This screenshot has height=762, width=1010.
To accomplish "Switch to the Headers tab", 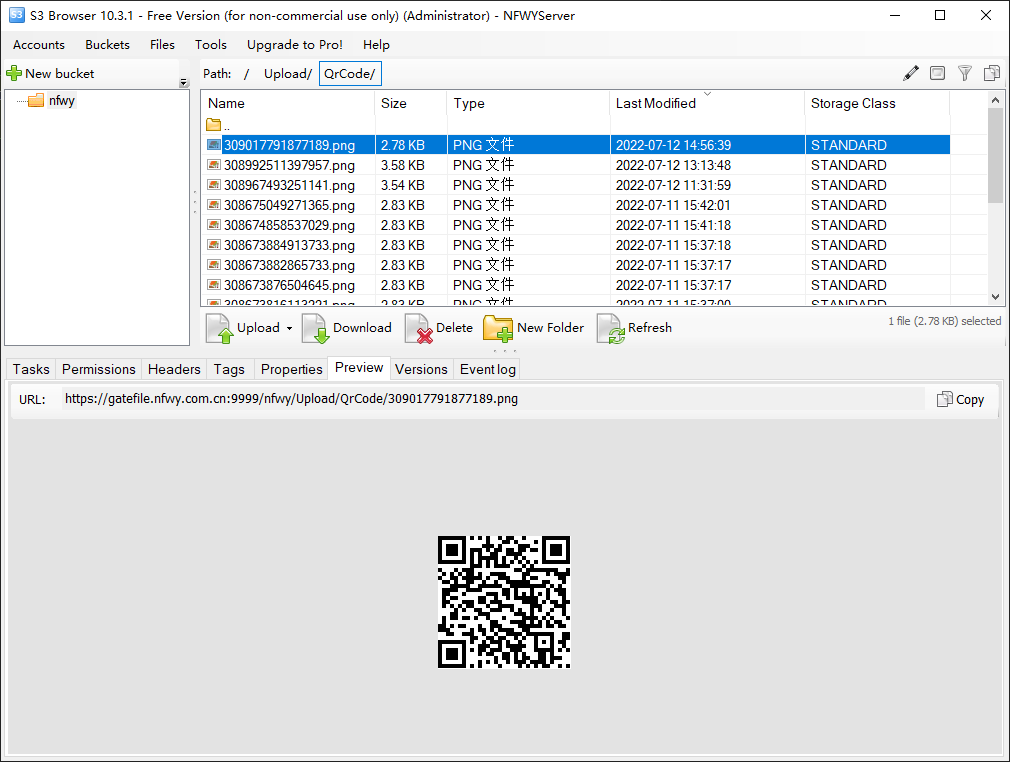I will [x=174, y=369].
